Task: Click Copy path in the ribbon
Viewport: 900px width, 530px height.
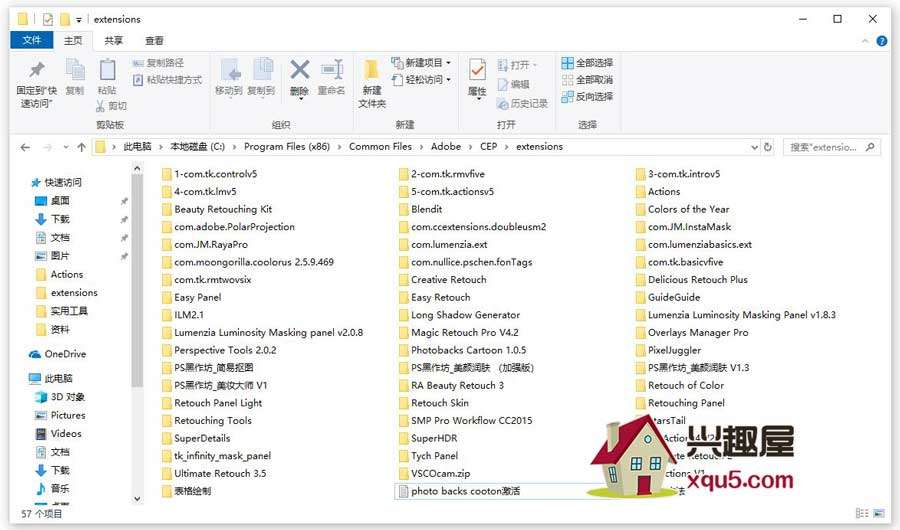Action: 158,63
